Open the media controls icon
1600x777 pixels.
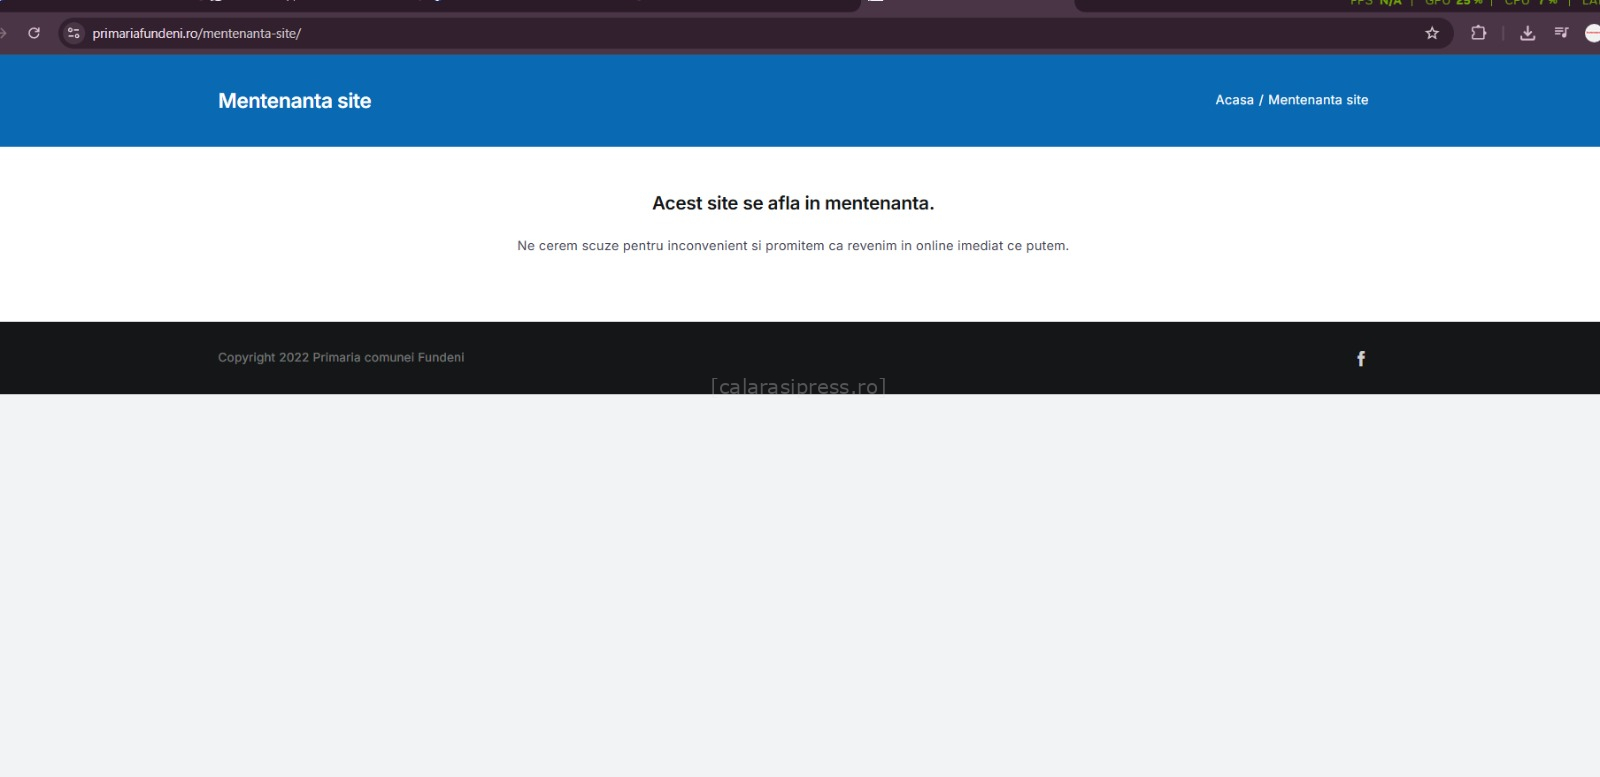click(1561, 33)
